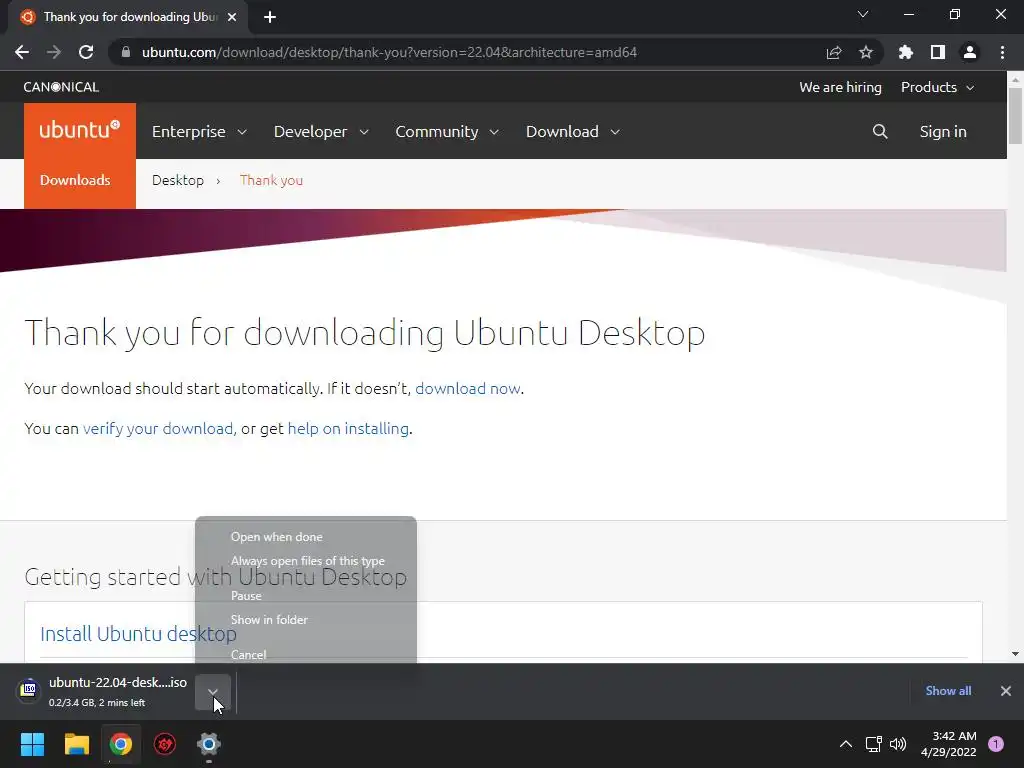Image resolution: width=1024 pixels, height=768 pixels.
Task: Open the Chrome extensions puzzle icon
Action: tap(906, 52)
